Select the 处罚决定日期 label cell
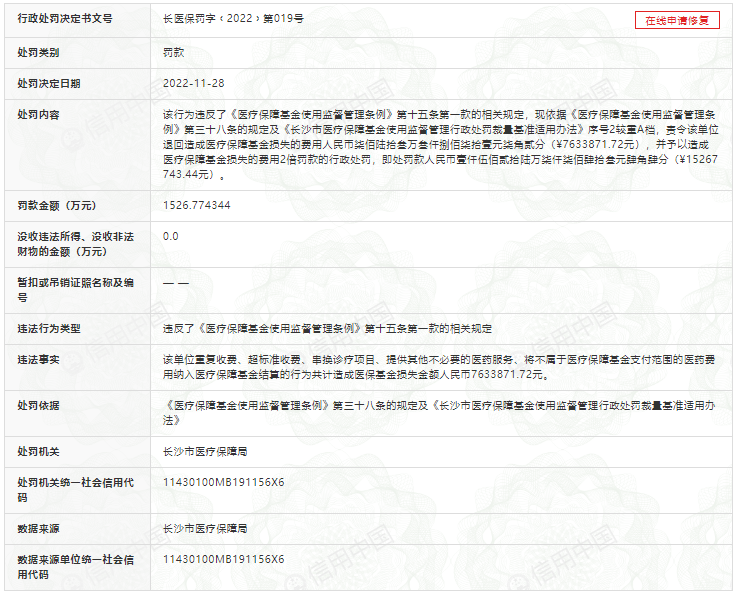 pos(49,84)
